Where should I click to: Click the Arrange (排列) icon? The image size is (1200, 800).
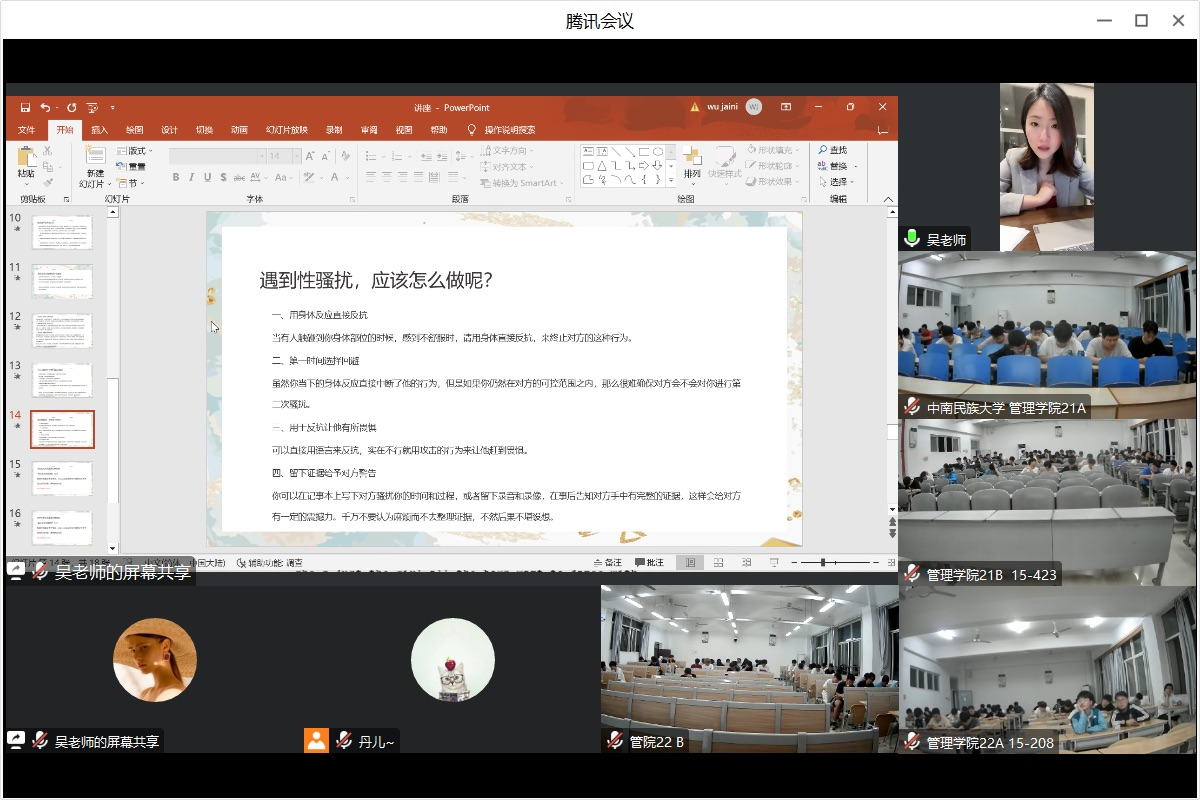[692, 159]
